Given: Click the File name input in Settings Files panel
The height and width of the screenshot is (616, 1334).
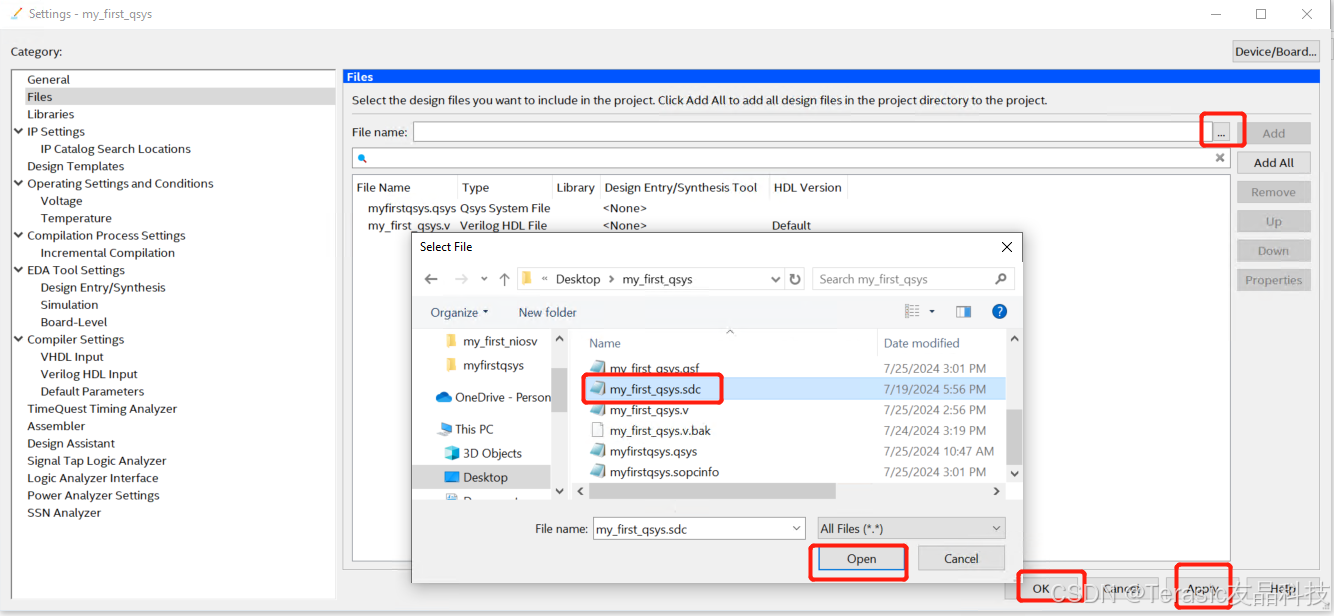Looking at the screenshot, I should [x=806, y=132].
